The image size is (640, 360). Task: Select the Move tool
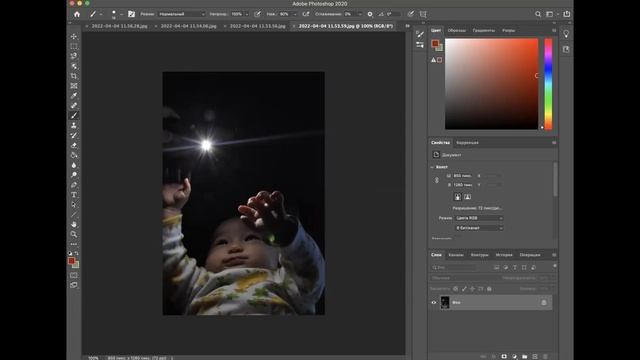click(x=74, y=36)
